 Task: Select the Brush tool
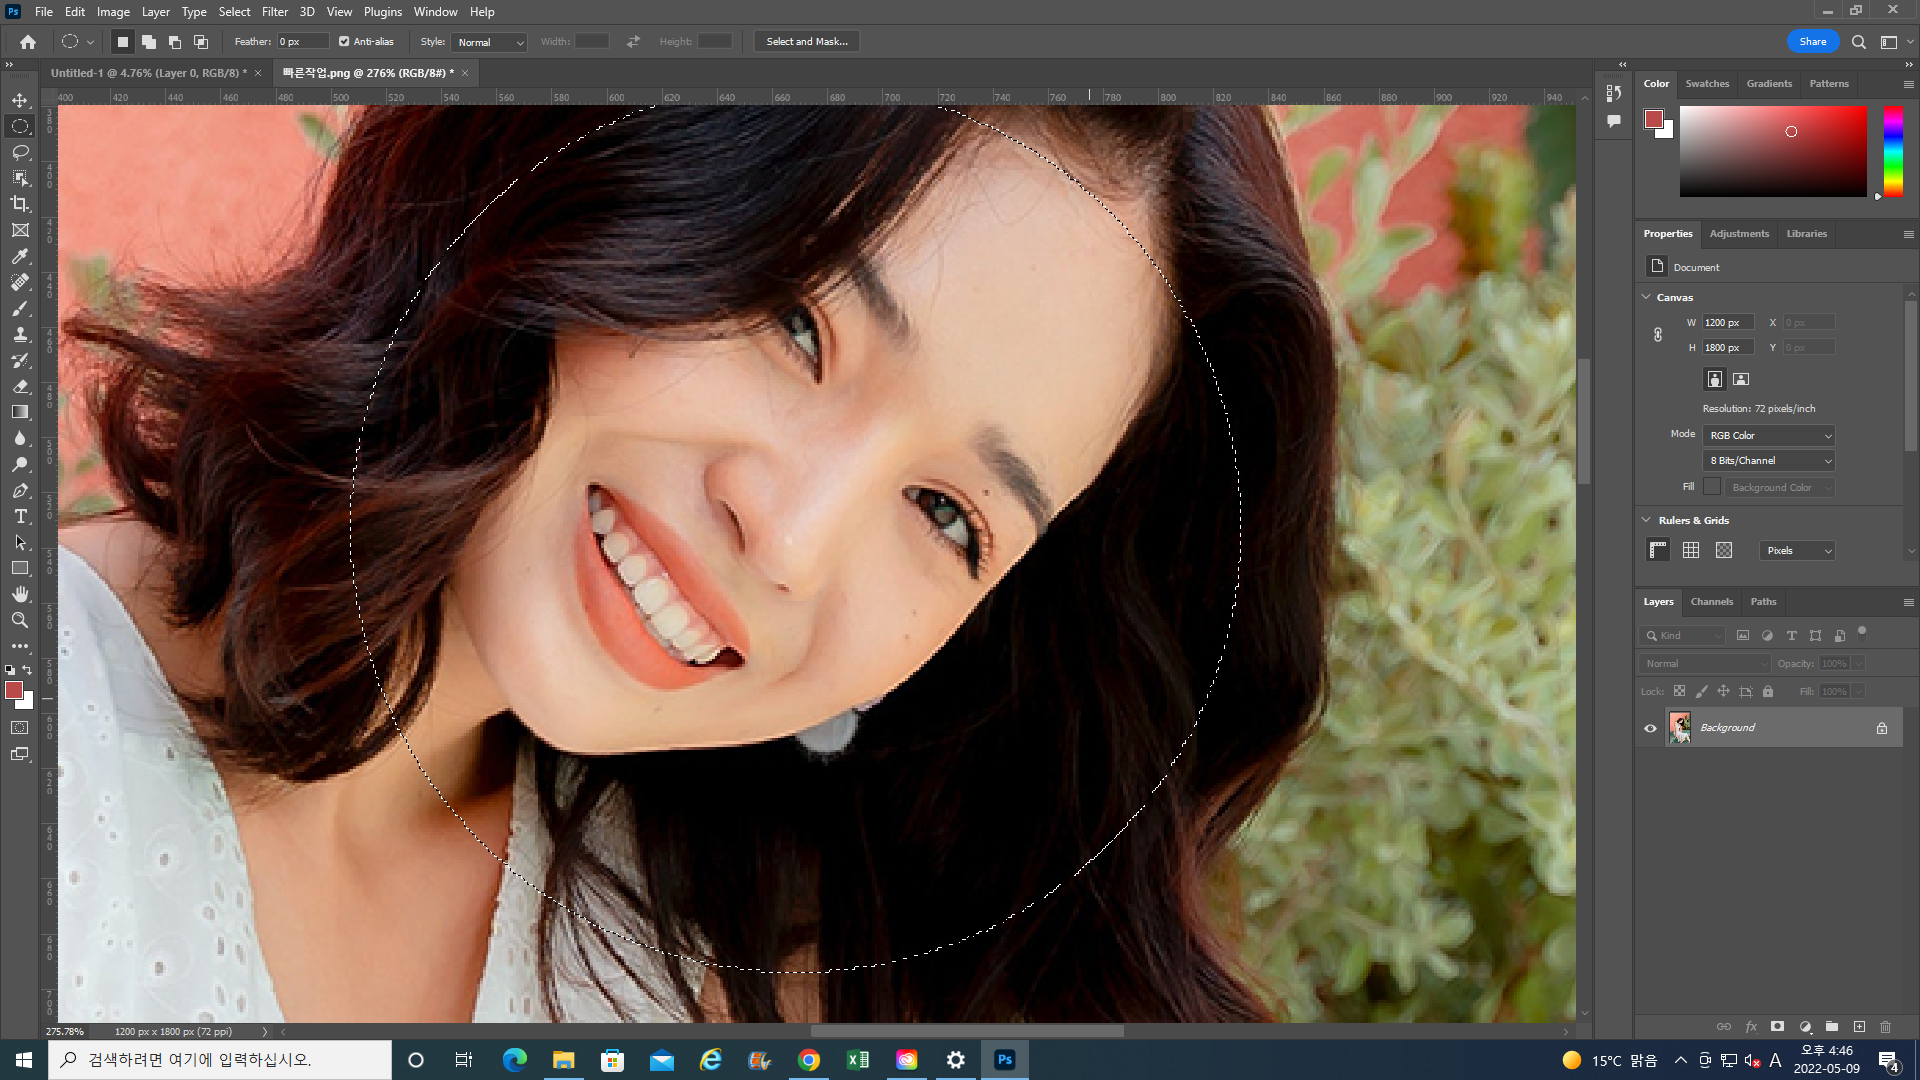(x=20, y=308)
